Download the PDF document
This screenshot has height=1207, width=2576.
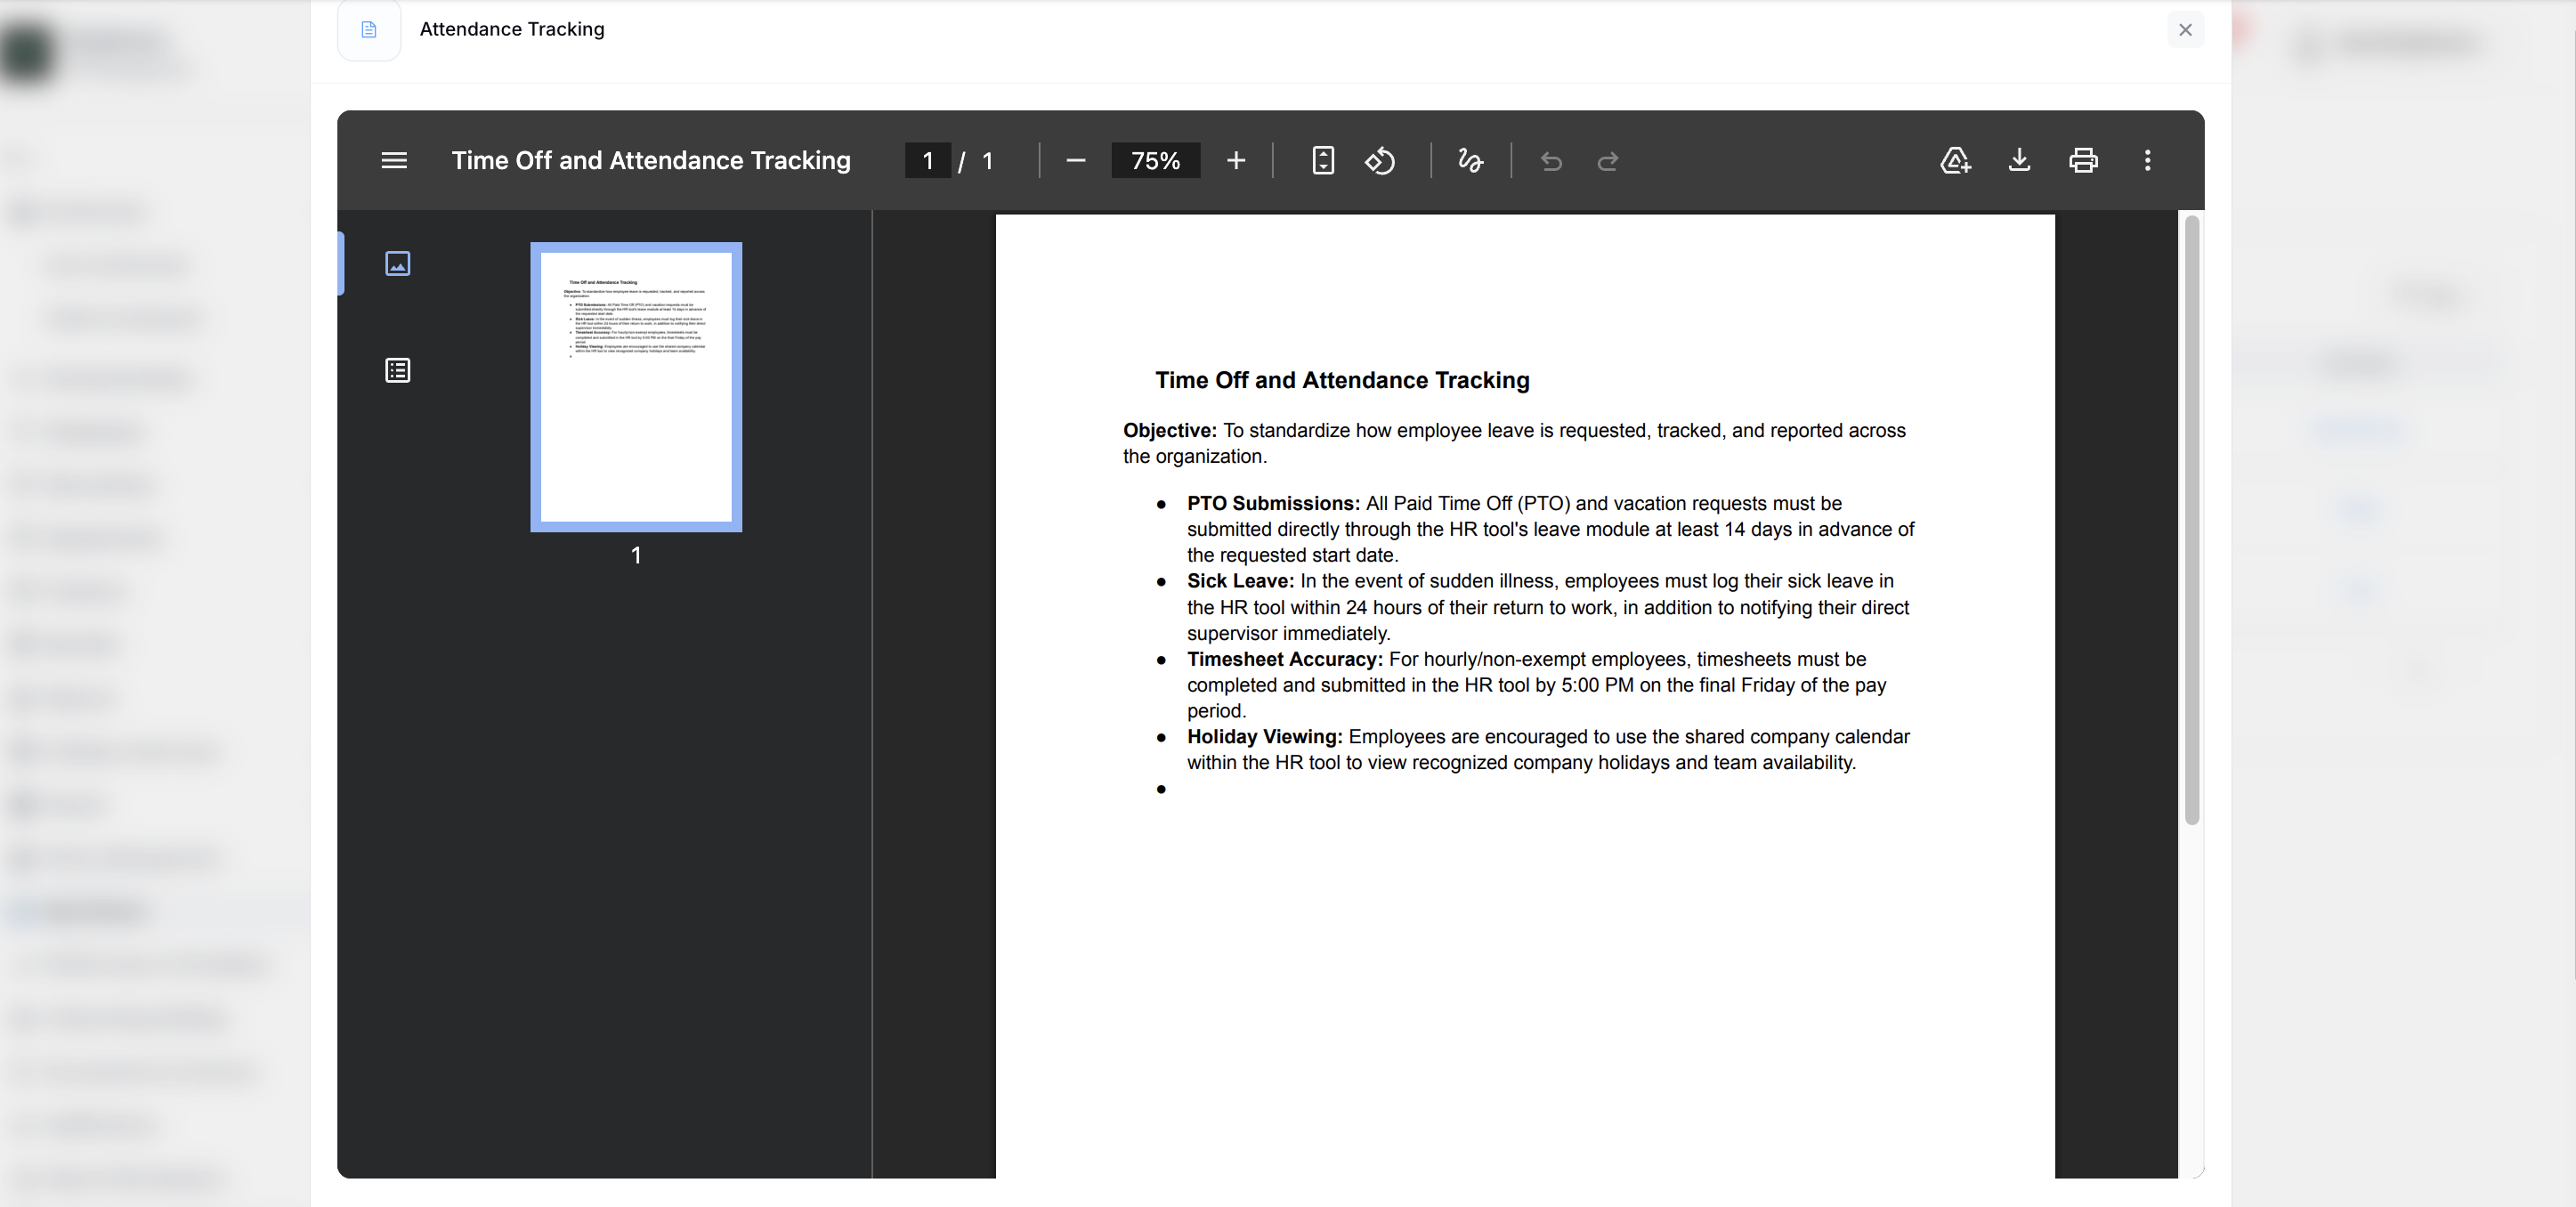2019,160
